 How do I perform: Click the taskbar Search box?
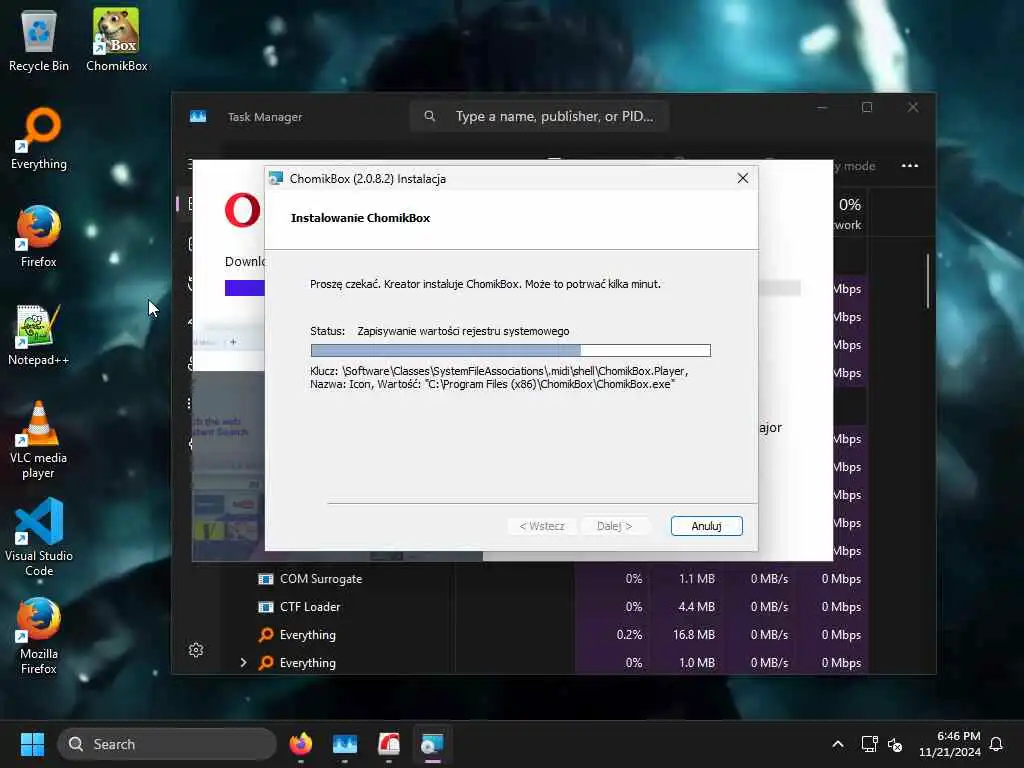[x=167, y=744]
